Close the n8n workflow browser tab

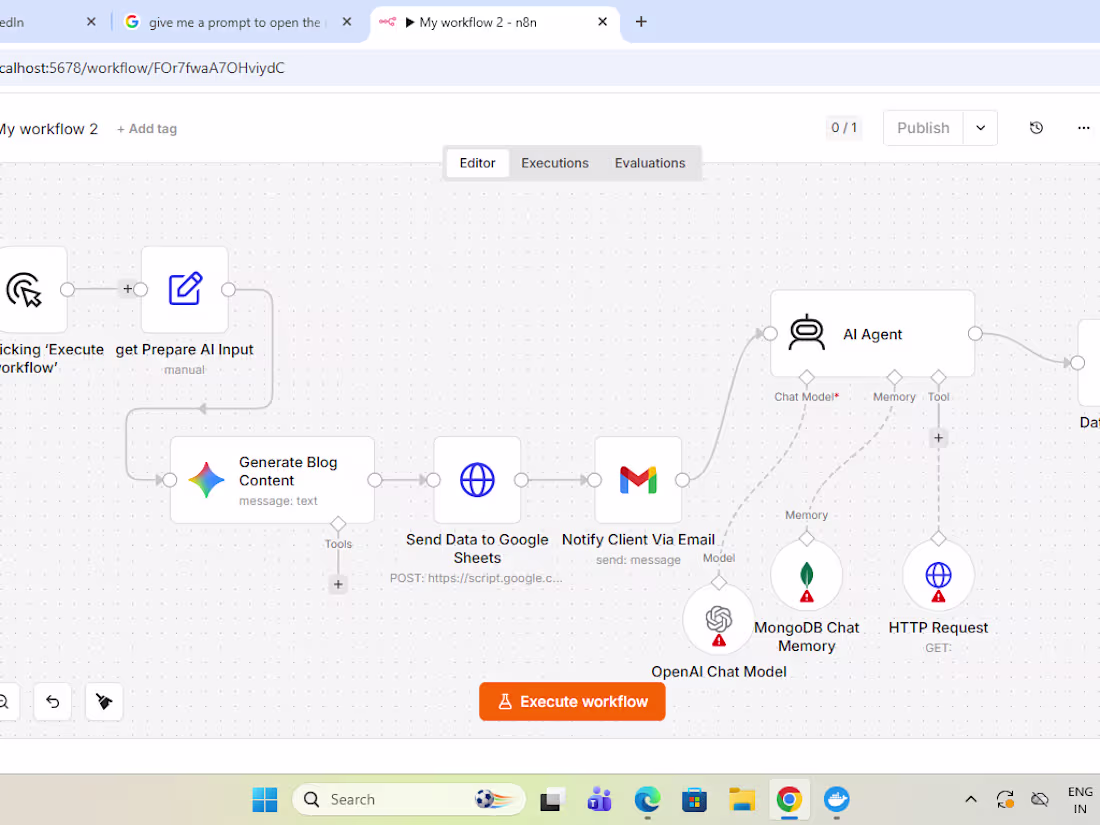[602, 22]
